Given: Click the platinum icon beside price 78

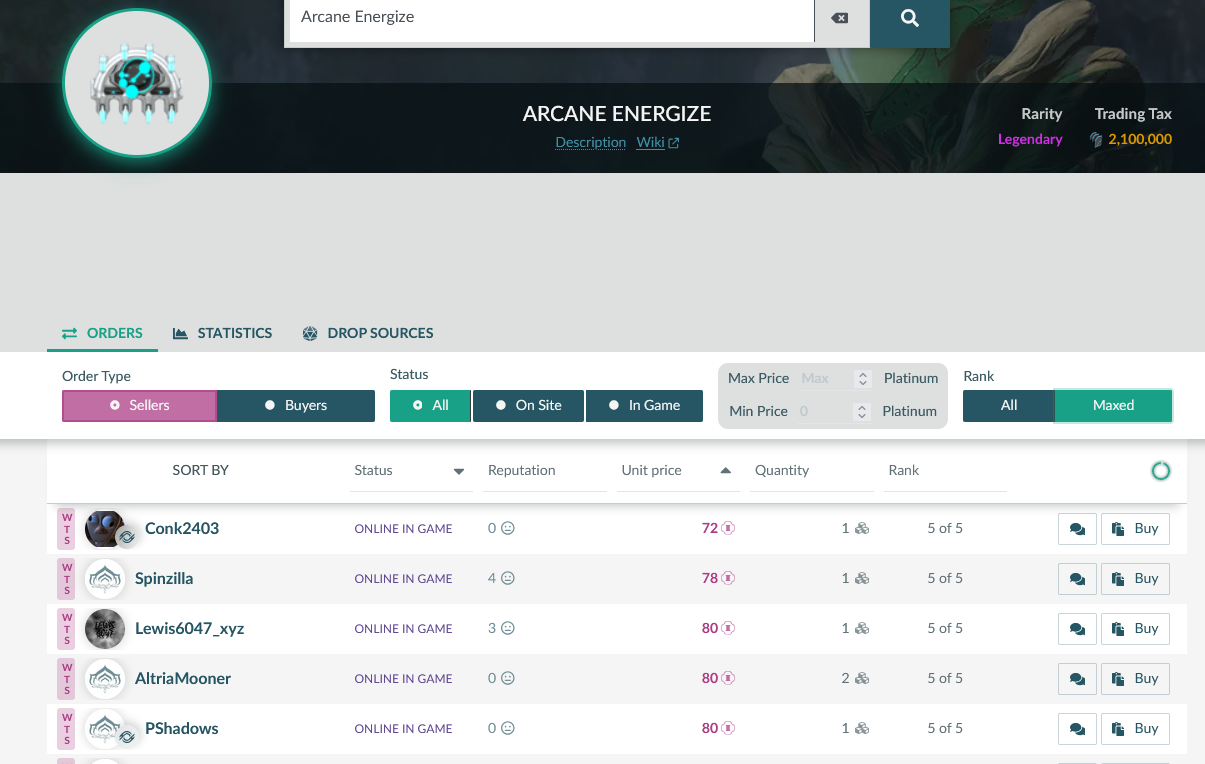Looking at the screenshot, I should (x=728, y=578).
